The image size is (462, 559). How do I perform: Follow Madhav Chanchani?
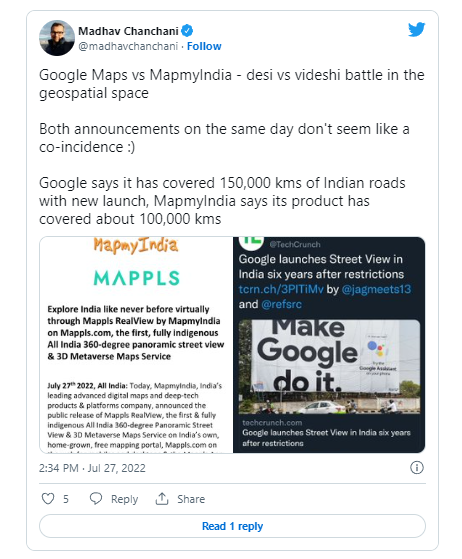[x=204, y=46]
